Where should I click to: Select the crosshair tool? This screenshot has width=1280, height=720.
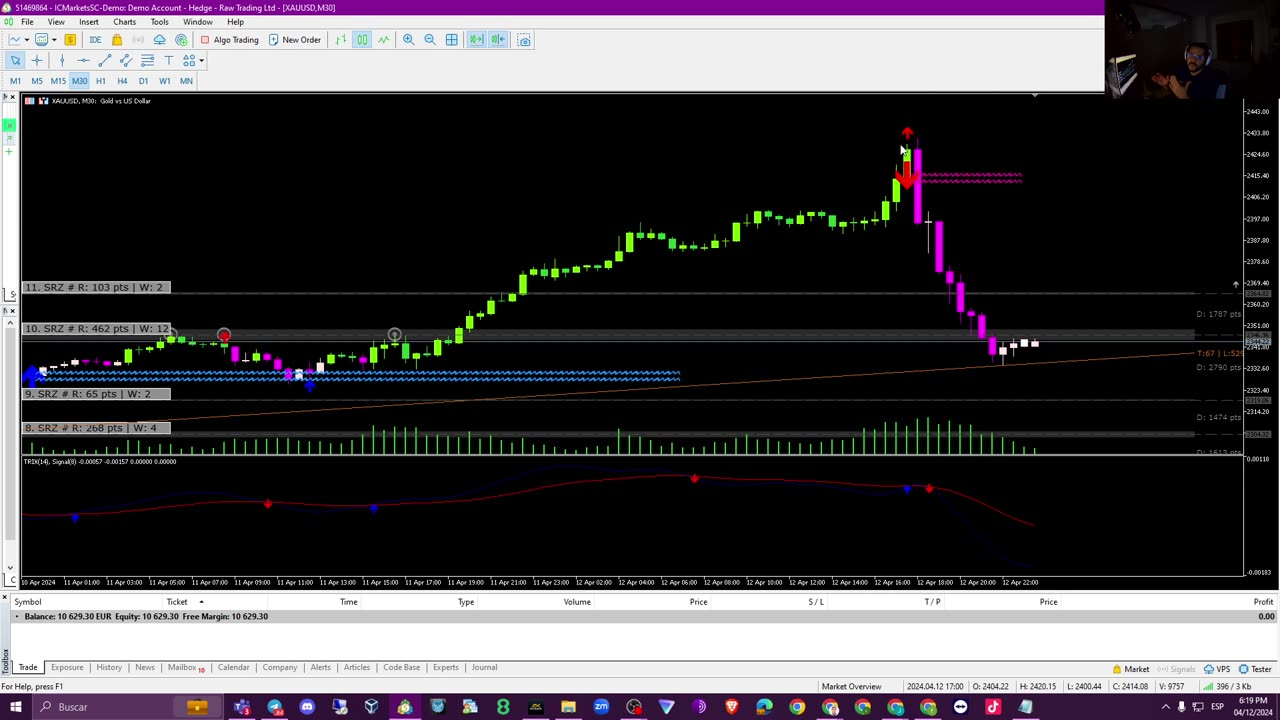pyautogui.click(x=37, y=61)
